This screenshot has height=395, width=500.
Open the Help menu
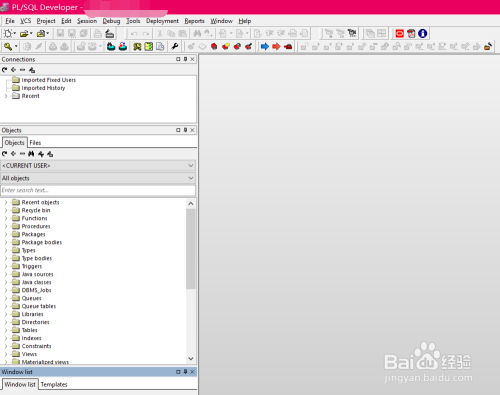pyautogui.click(x=245, y=21)
